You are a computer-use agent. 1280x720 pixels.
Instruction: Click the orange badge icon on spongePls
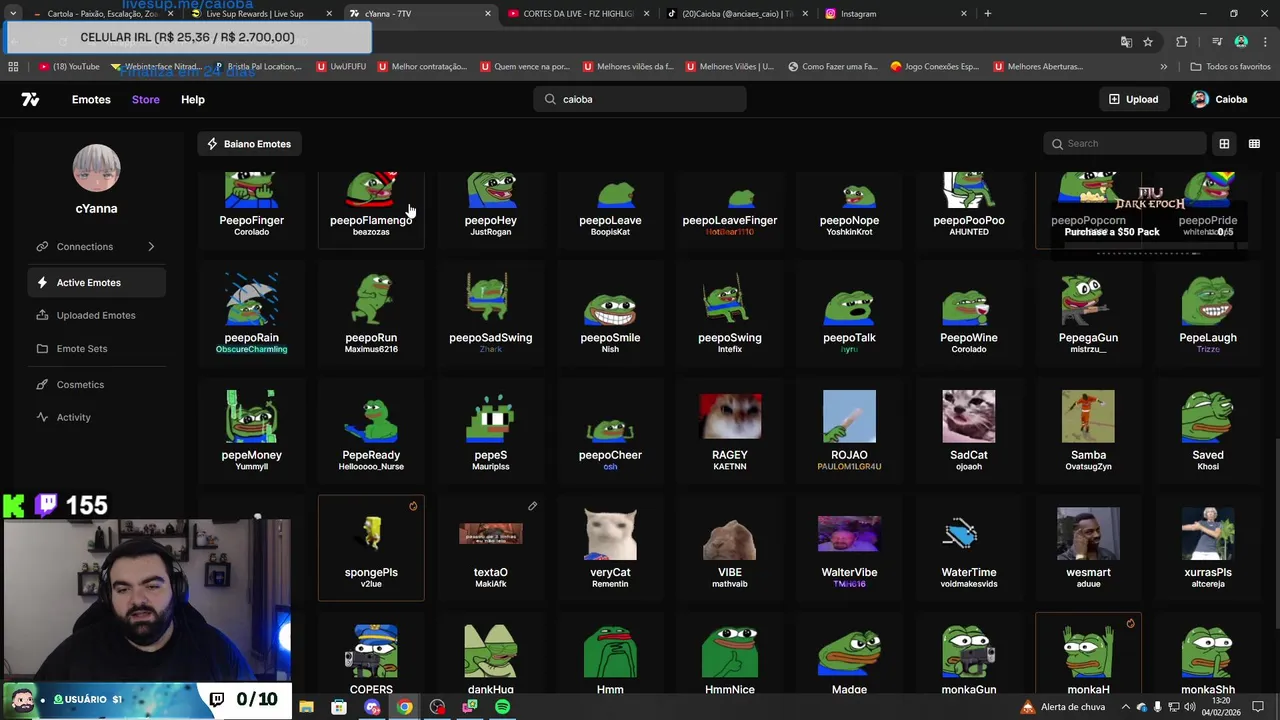pos(413,506)
